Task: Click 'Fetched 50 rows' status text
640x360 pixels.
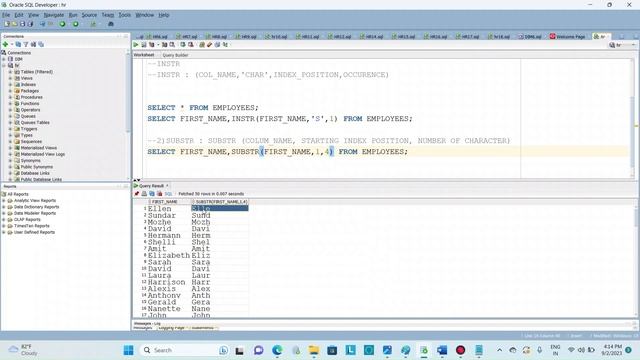Action: [x=211, y=194]
